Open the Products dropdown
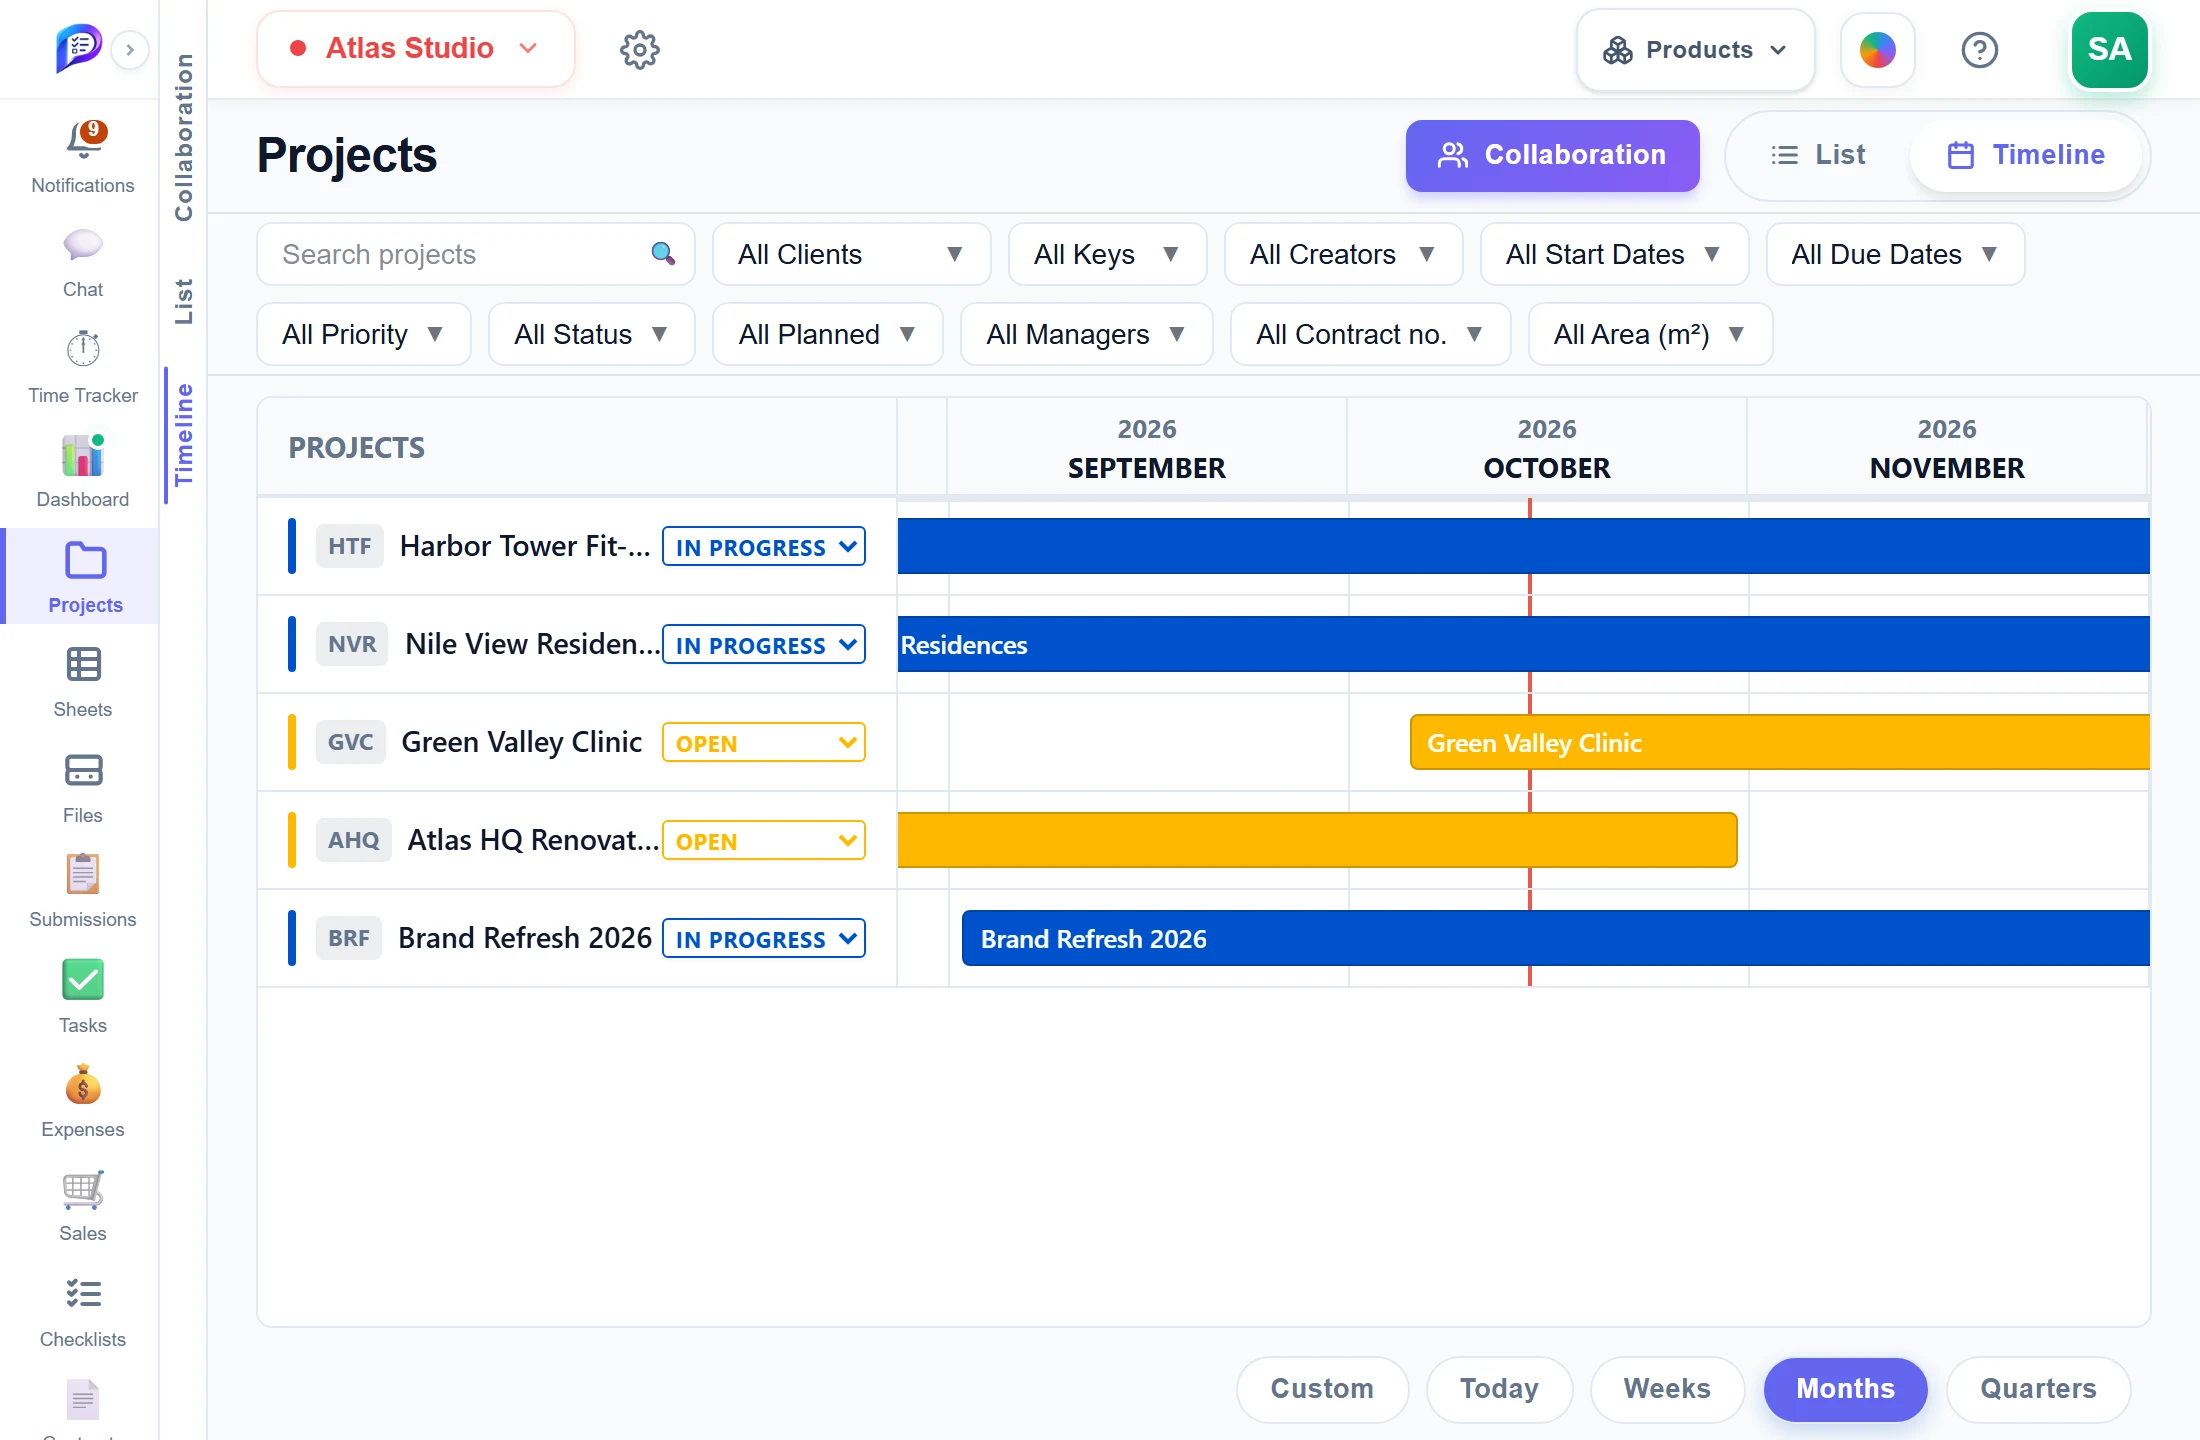Screen dimensions: 2200x1440 (x=1695, y=50)
